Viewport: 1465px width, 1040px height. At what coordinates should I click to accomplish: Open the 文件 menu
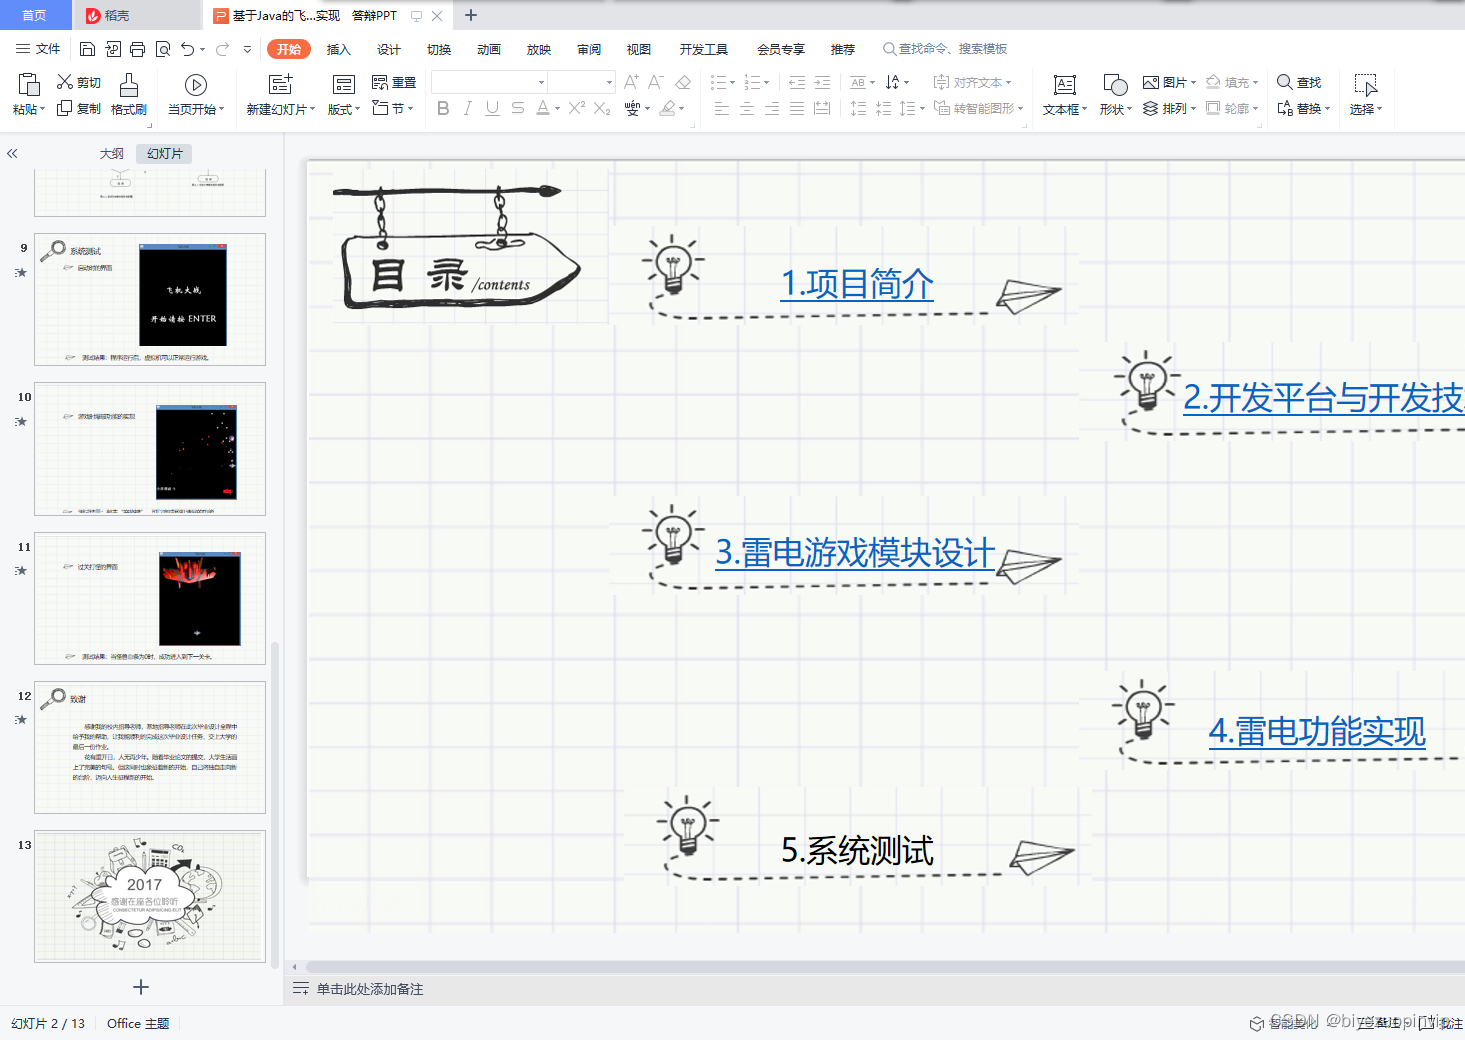[x=38, y=49]
